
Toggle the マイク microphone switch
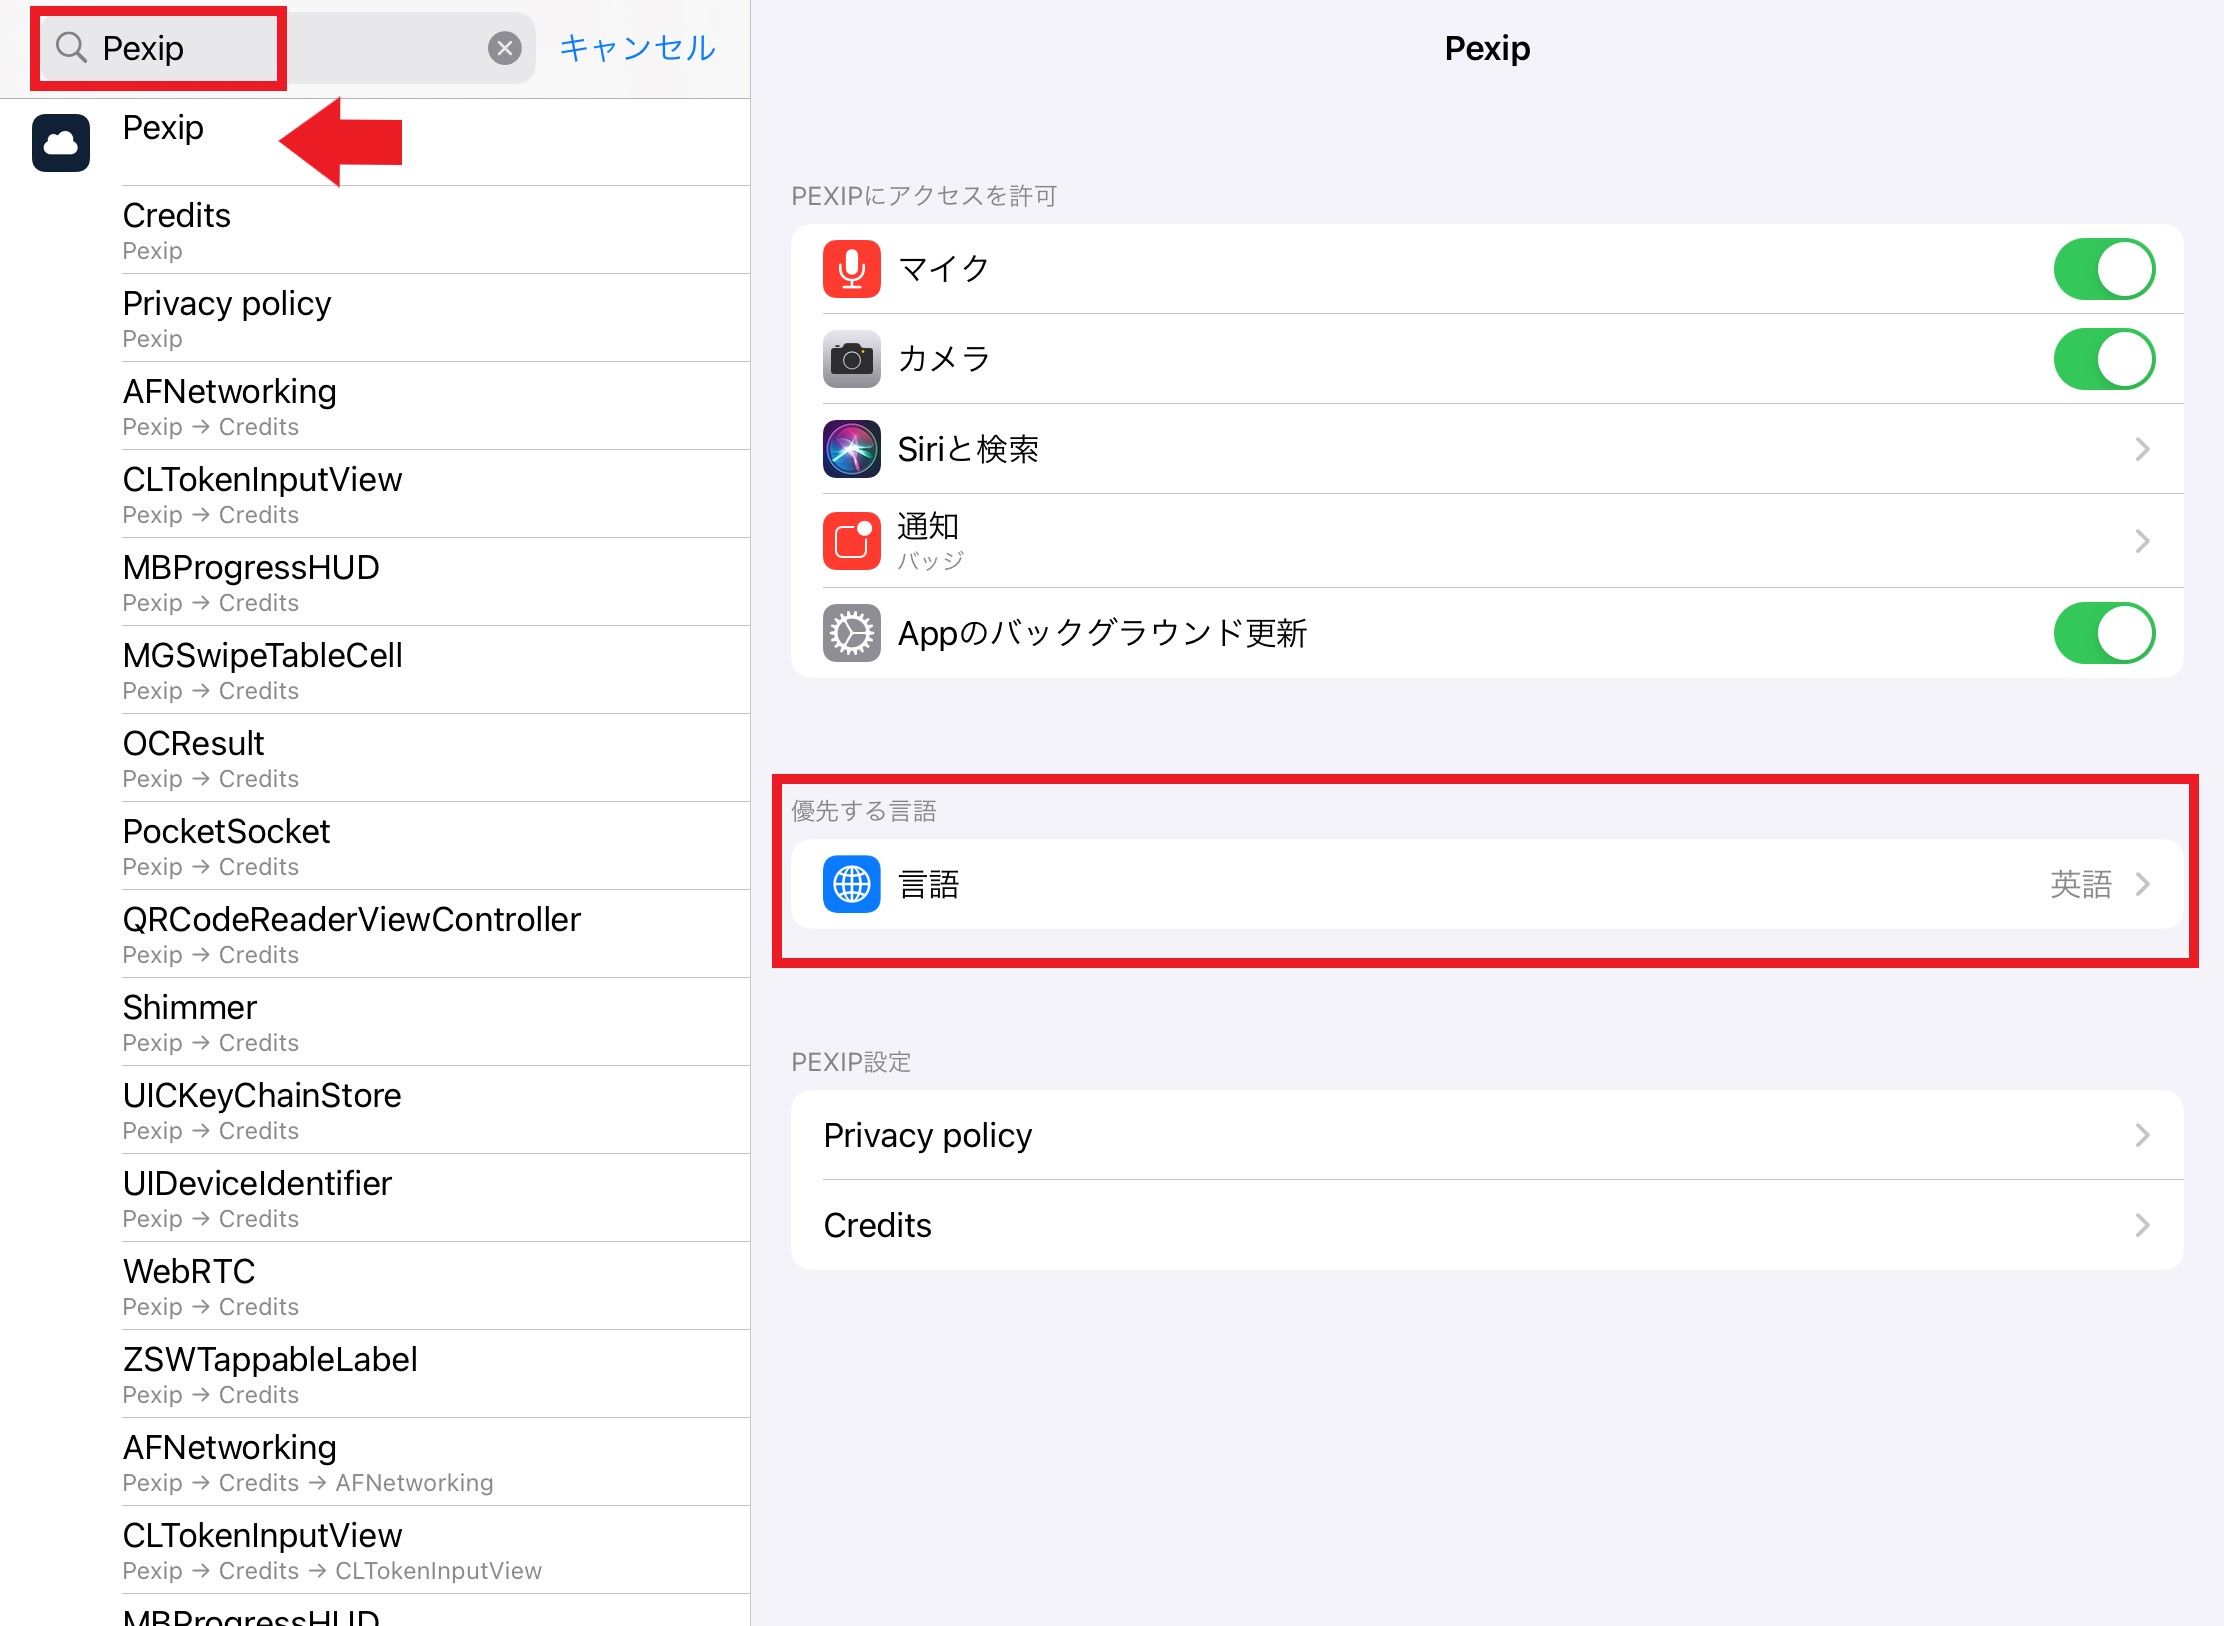tap(2104, 269)
